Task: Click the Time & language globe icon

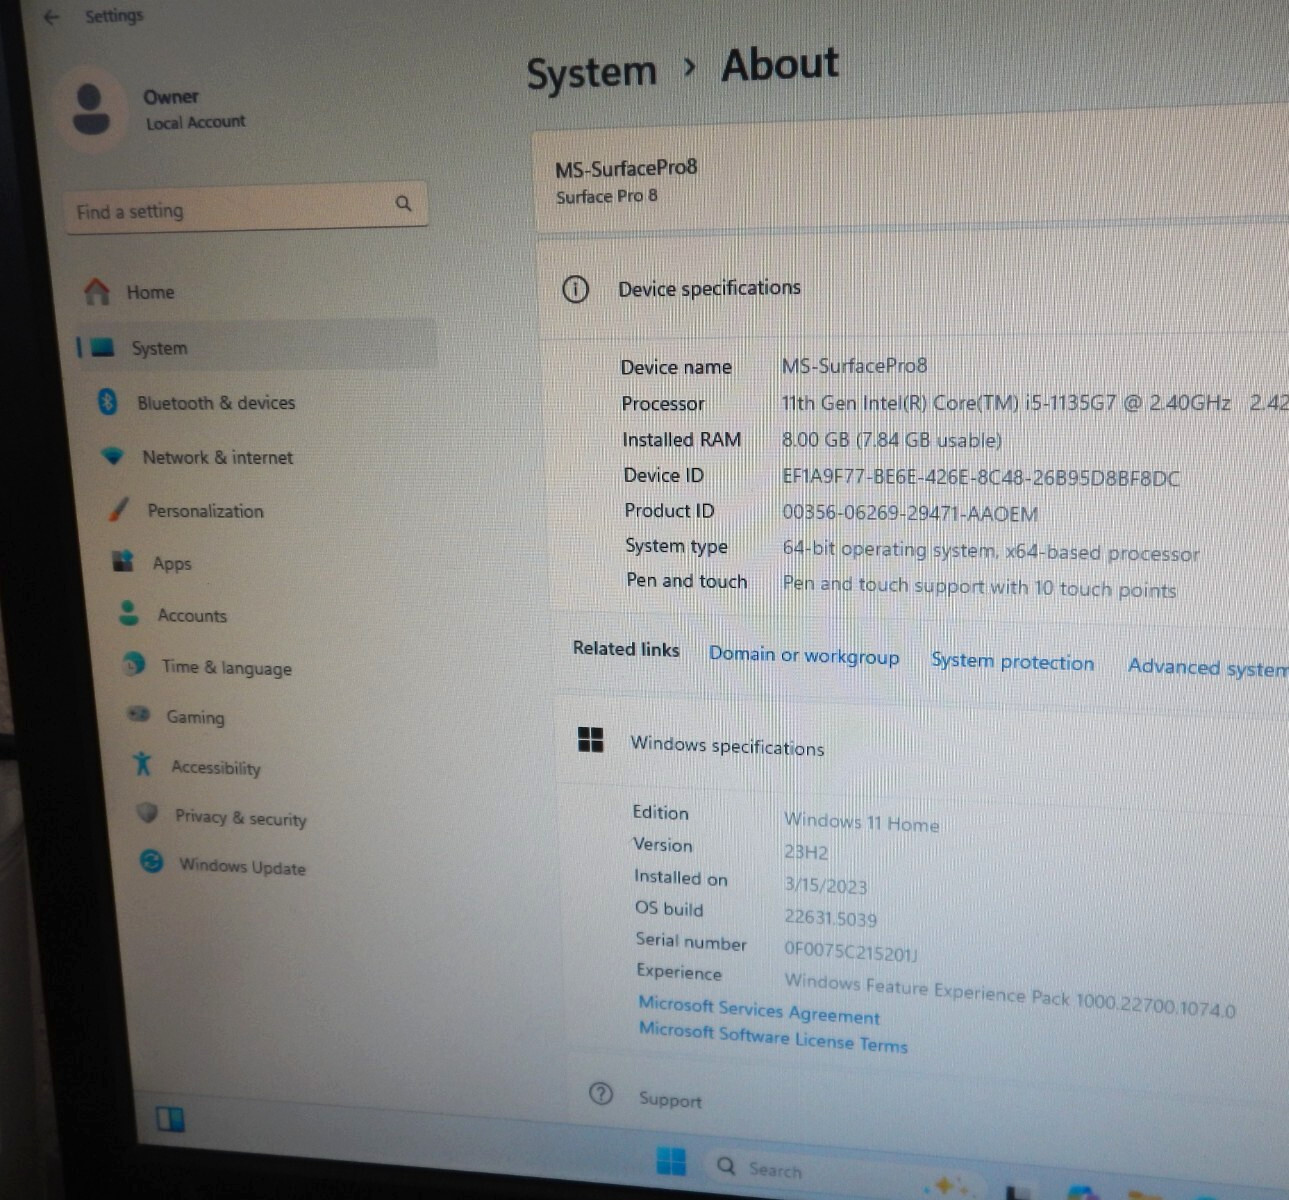Action: [134, 664]
